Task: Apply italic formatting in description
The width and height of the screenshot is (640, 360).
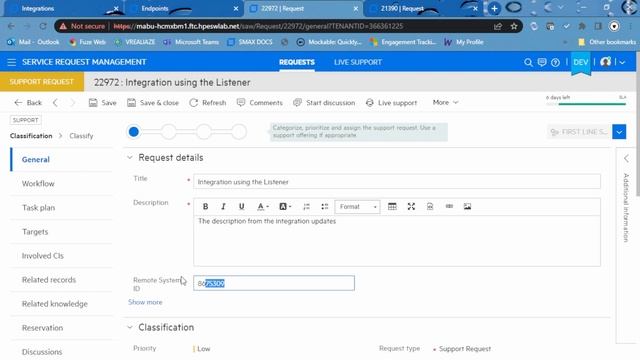Action: (x=223, y=207)
